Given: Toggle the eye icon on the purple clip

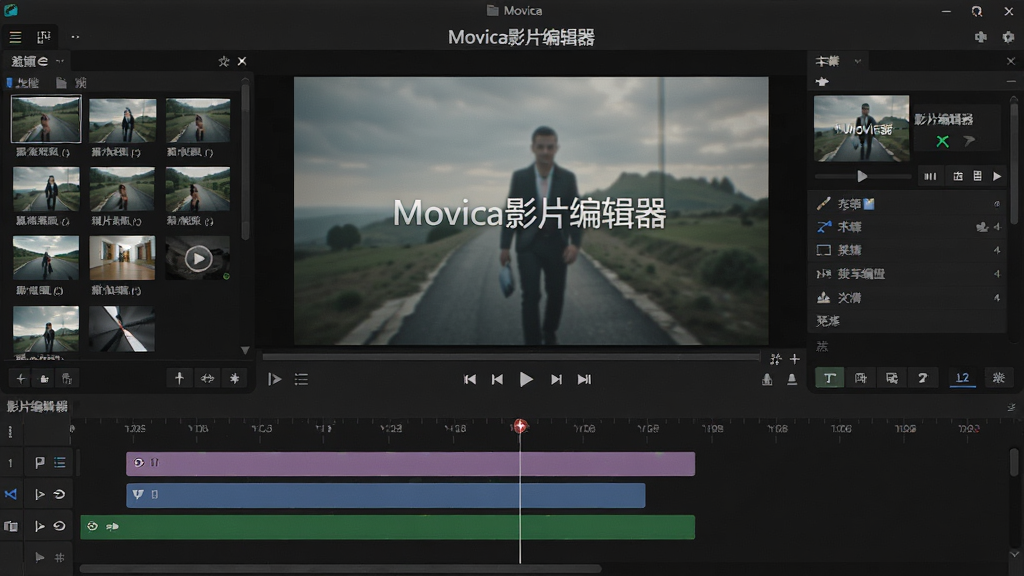Looking at the screenshot, I should coord(138,463).
